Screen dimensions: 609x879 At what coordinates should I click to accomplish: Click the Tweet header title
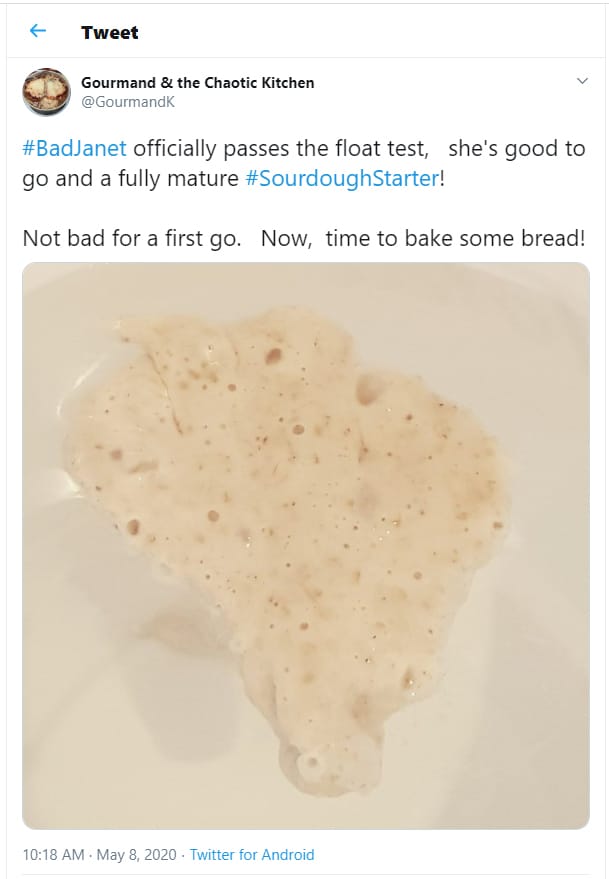pyautogui.click(x=109, y=33)
